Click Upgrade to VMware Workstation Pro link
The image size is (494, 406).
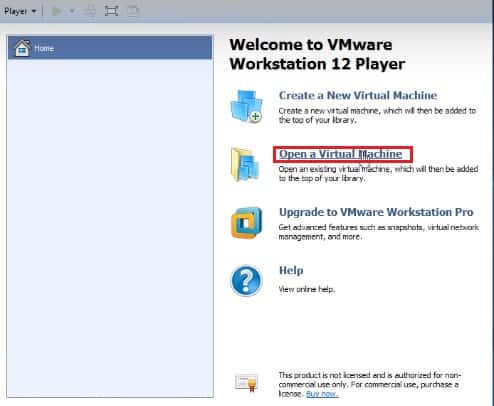click(376, 212)
